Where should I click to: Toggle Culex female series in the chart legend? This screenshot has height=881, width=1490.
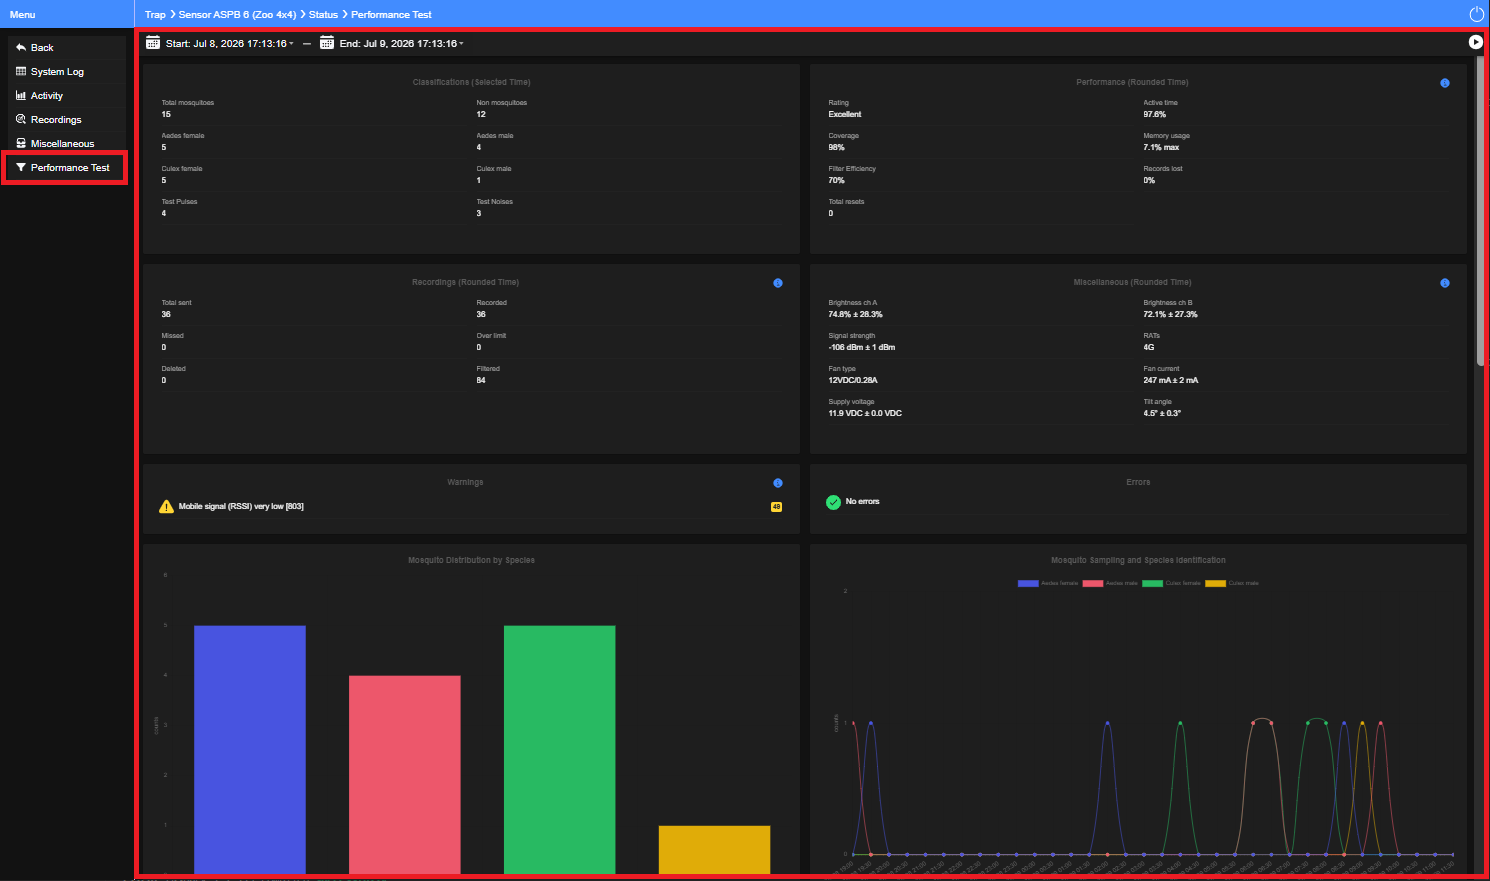[1171, 583]
